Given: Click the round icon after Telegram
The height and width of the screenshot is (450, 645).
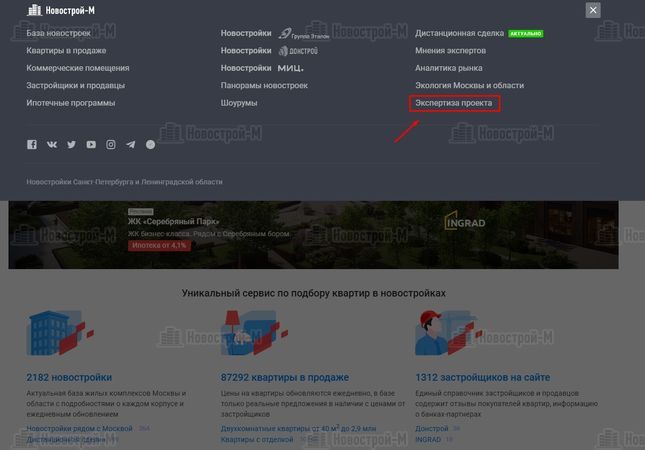Looking at the screenshot, I should coord(151,145).
